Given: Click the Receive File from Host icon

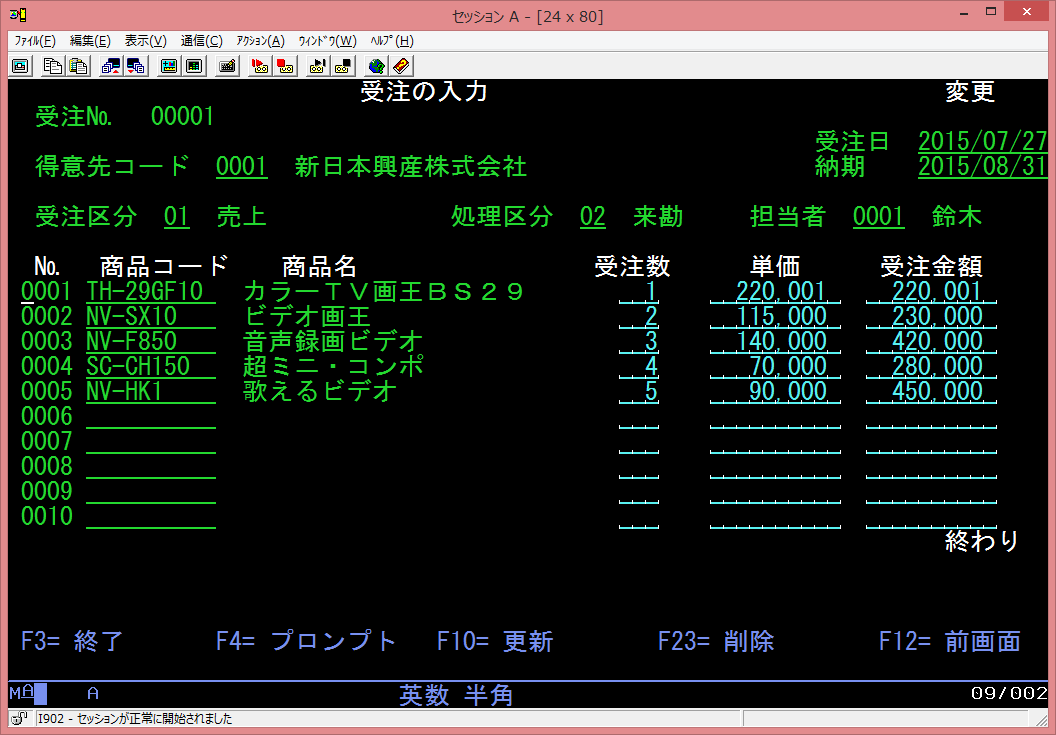Looking at the screenshot, I should pos(136,66).
